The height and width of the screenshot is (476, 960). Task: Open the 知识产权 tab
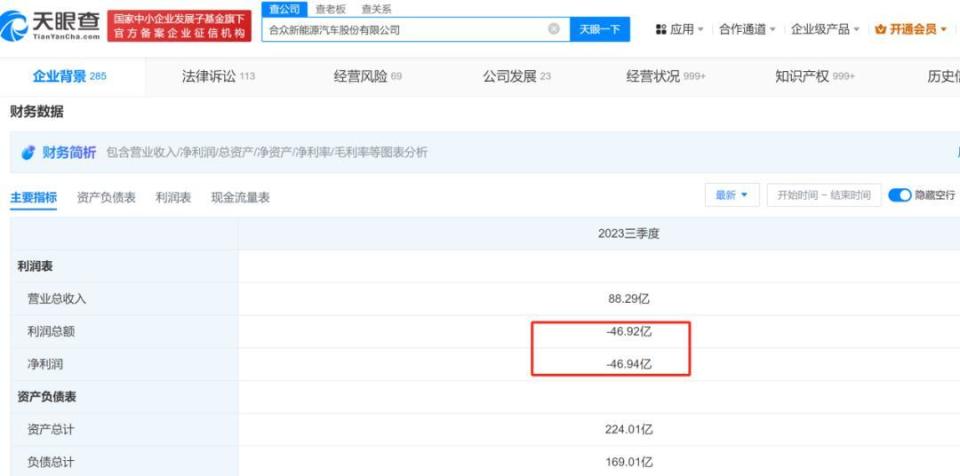[815, 76]
